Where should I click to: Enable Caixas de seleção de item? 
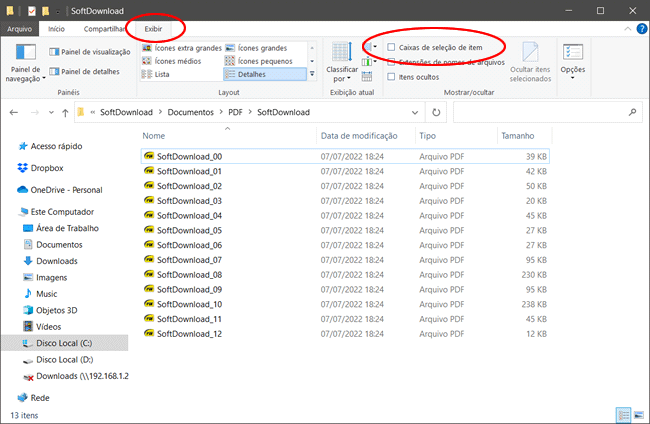click(x=391, y=47)
